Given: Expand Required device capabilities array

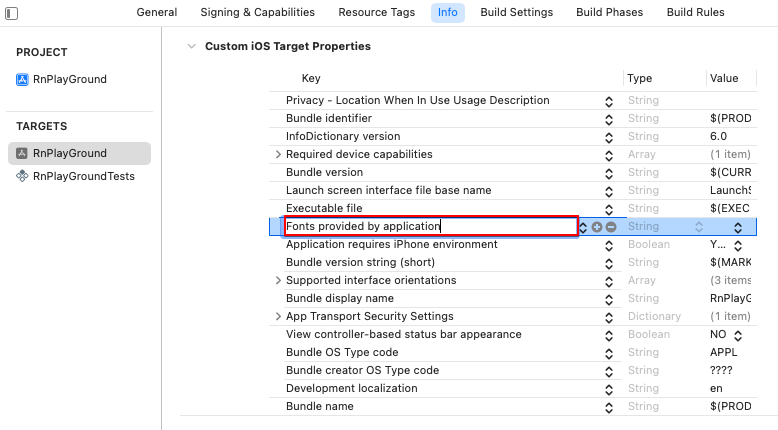Looking at the screenshot, I should tap(278, 154).
